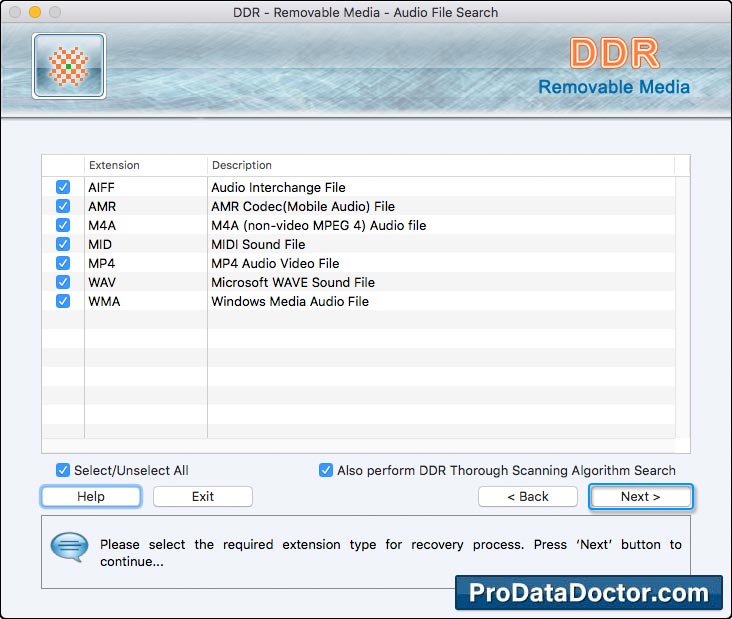Viewport: 732px width, 619px height.
Task: Click the DDR application logo icon
Action: [x=68, y=66]
